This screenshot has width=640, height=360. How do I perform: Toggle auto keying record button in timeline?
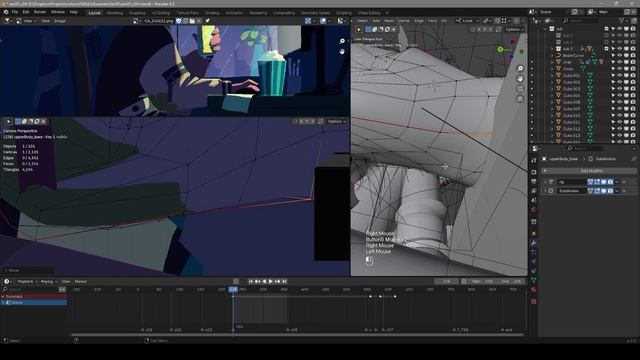click(236, 282)
